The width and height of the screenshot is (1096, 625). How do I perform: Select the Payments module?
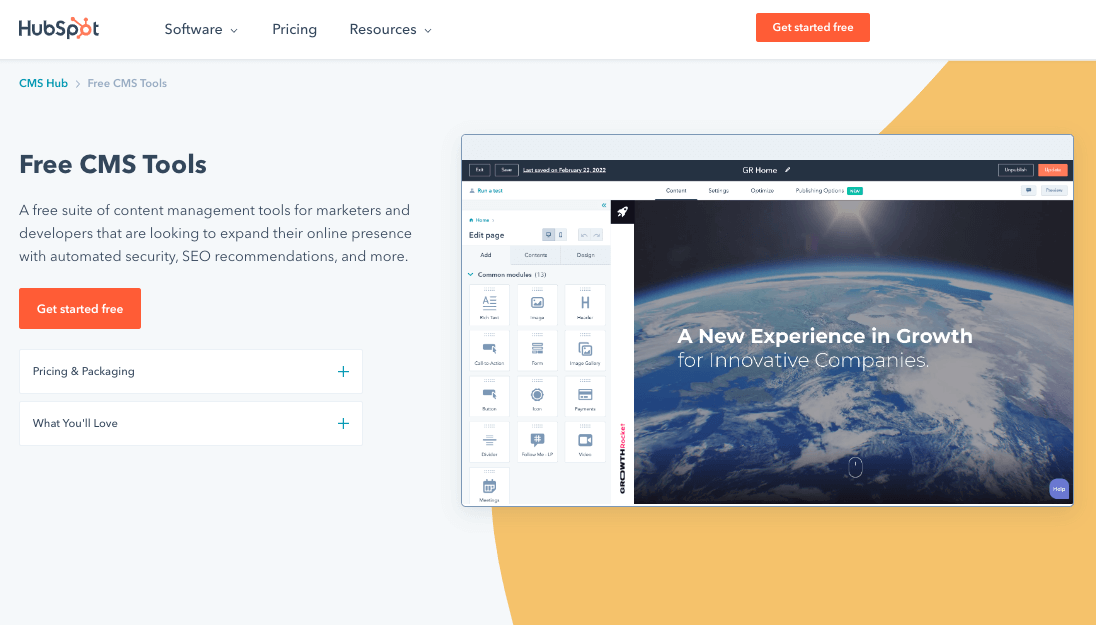point(585,396)
